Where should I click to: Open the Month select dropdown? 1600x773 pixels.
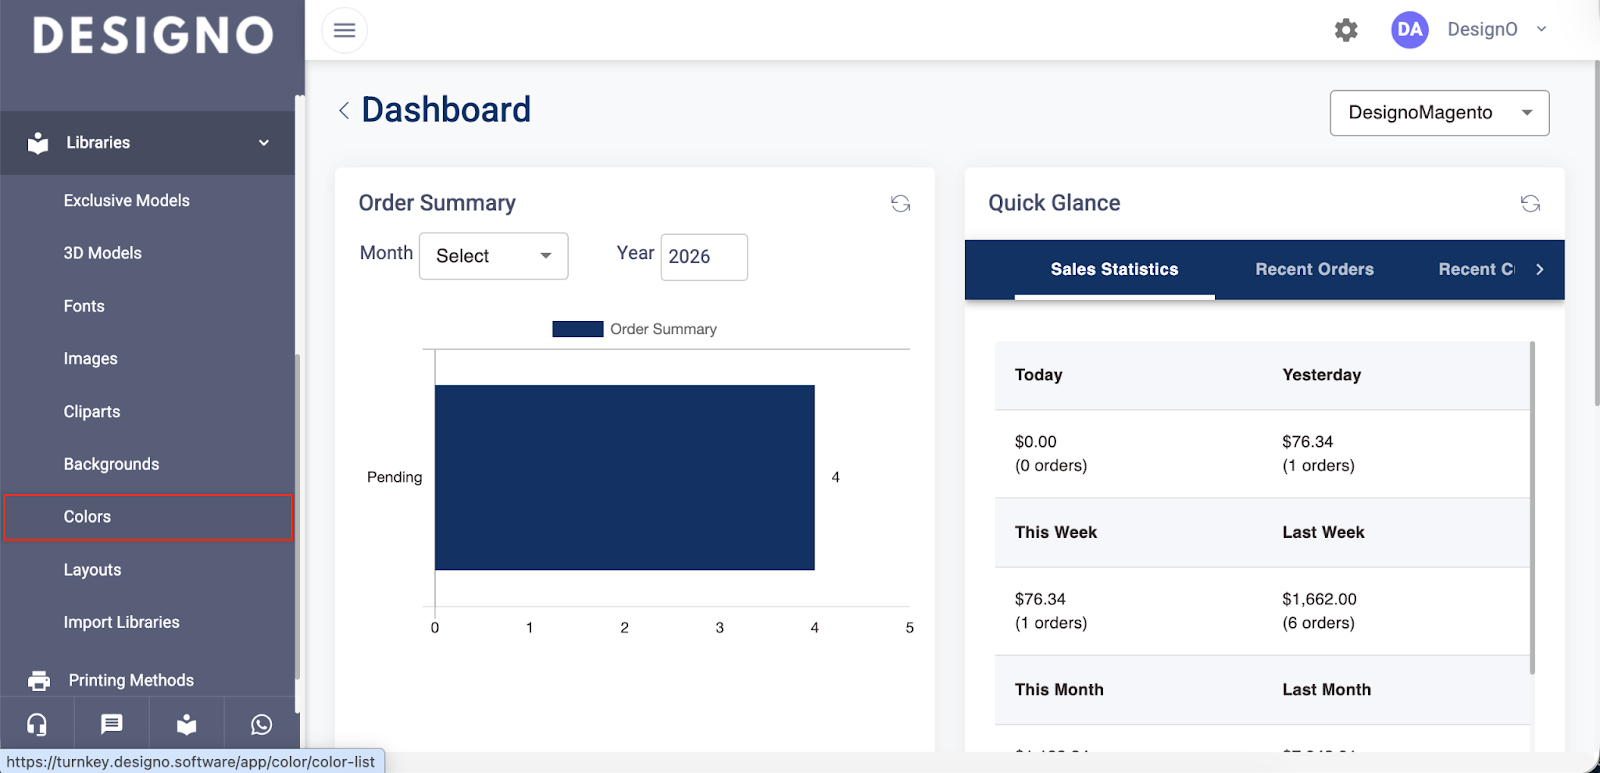494,256
